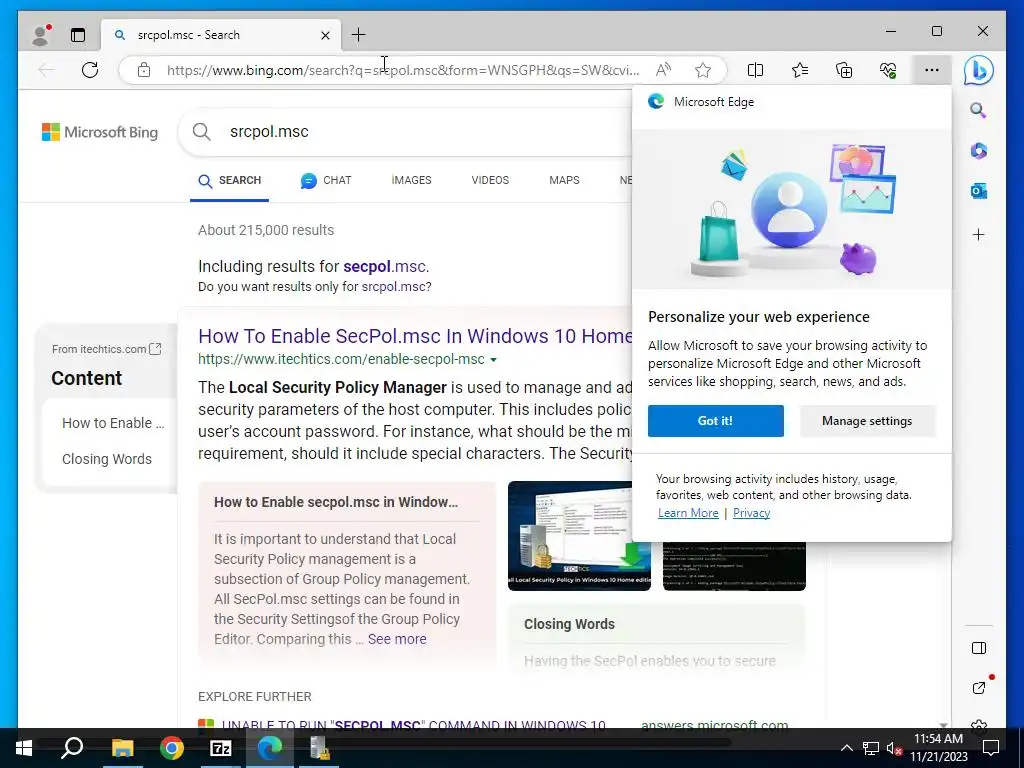Screen dimensions: 1024x768
Task: Open Bing Copilot sidebar button
Action: pyautogui.click(x=978, y=70)
